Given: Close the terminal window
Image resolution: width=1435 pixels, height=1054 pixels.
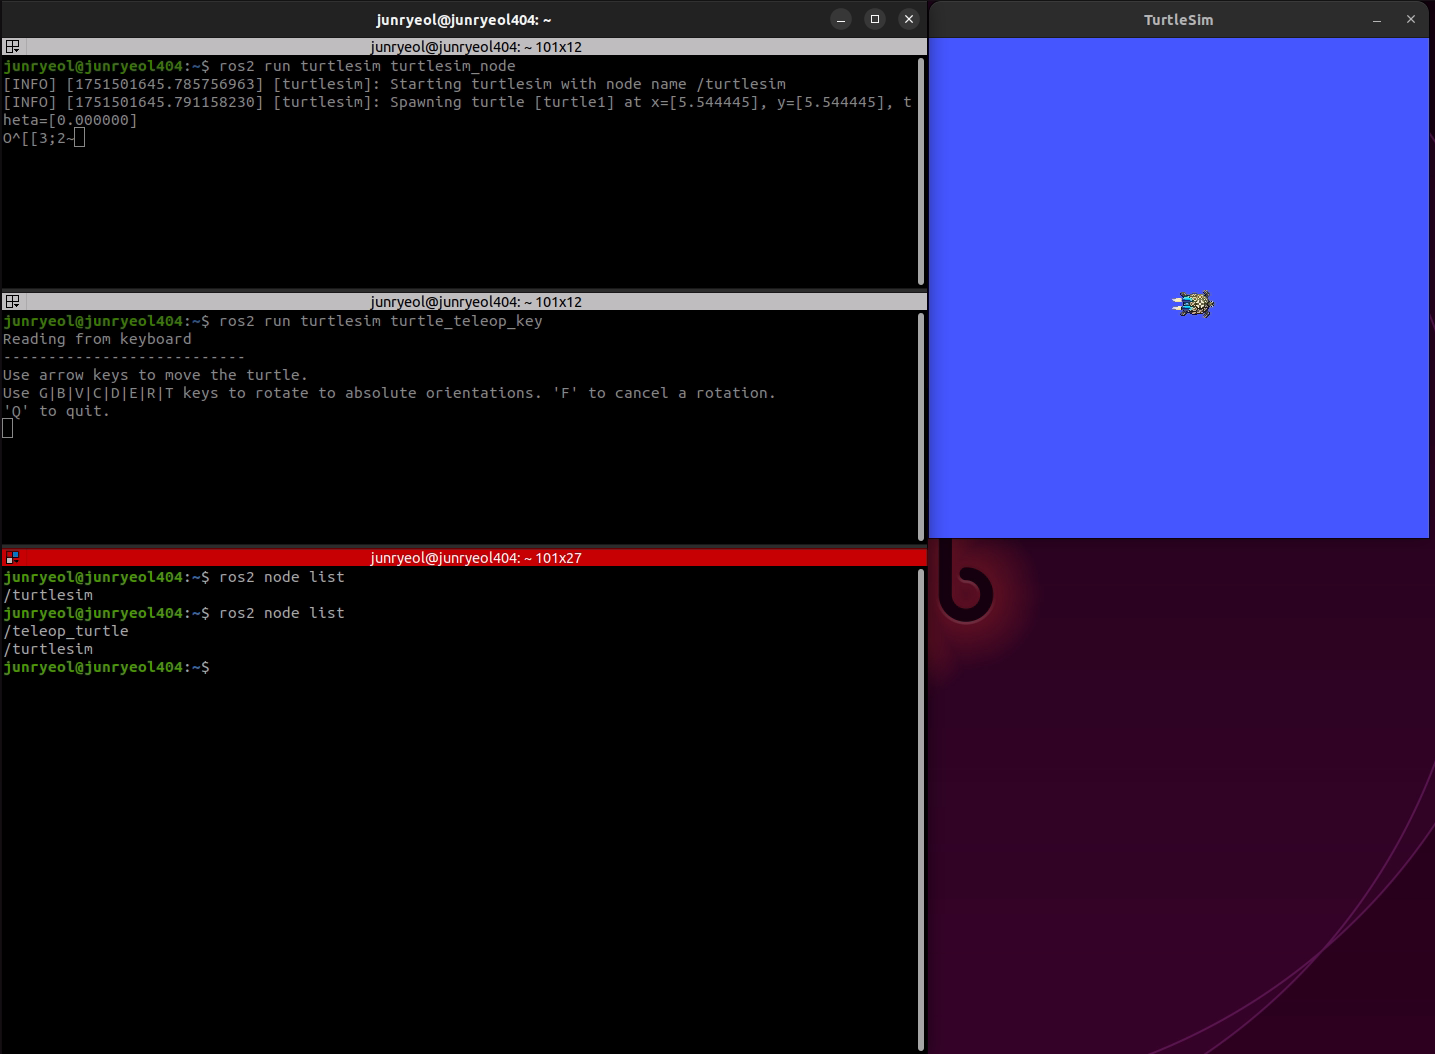Looking at the screenshot, I should (908, 19).
